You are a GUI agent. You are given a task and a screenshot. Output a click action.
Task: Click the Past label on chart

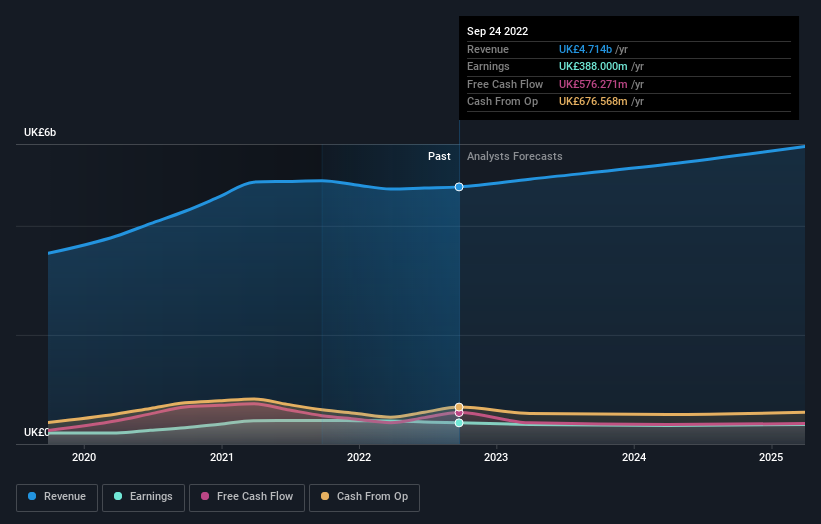click(439, 156)
